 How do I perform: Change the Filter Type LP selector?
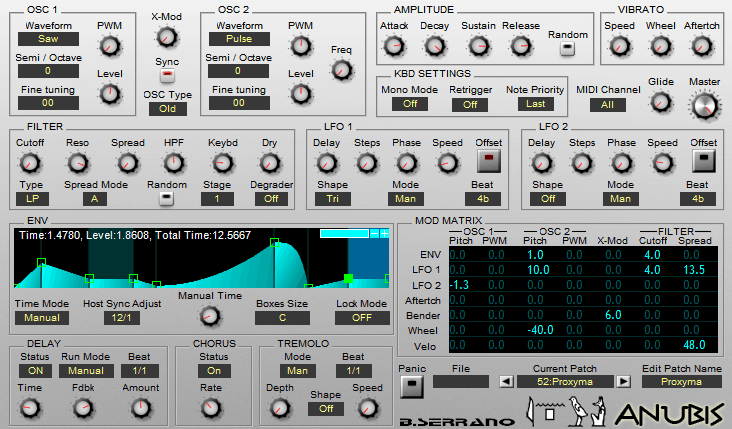tap(32, 199)
